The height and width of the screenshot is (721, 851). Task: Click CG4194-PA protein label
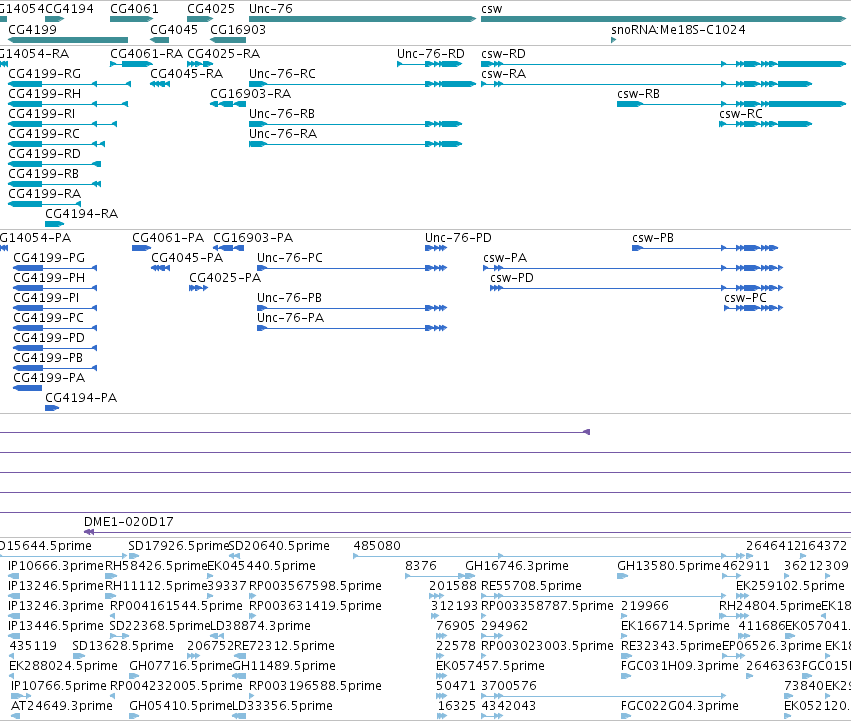pyautogui.click(x=81, y=398)
